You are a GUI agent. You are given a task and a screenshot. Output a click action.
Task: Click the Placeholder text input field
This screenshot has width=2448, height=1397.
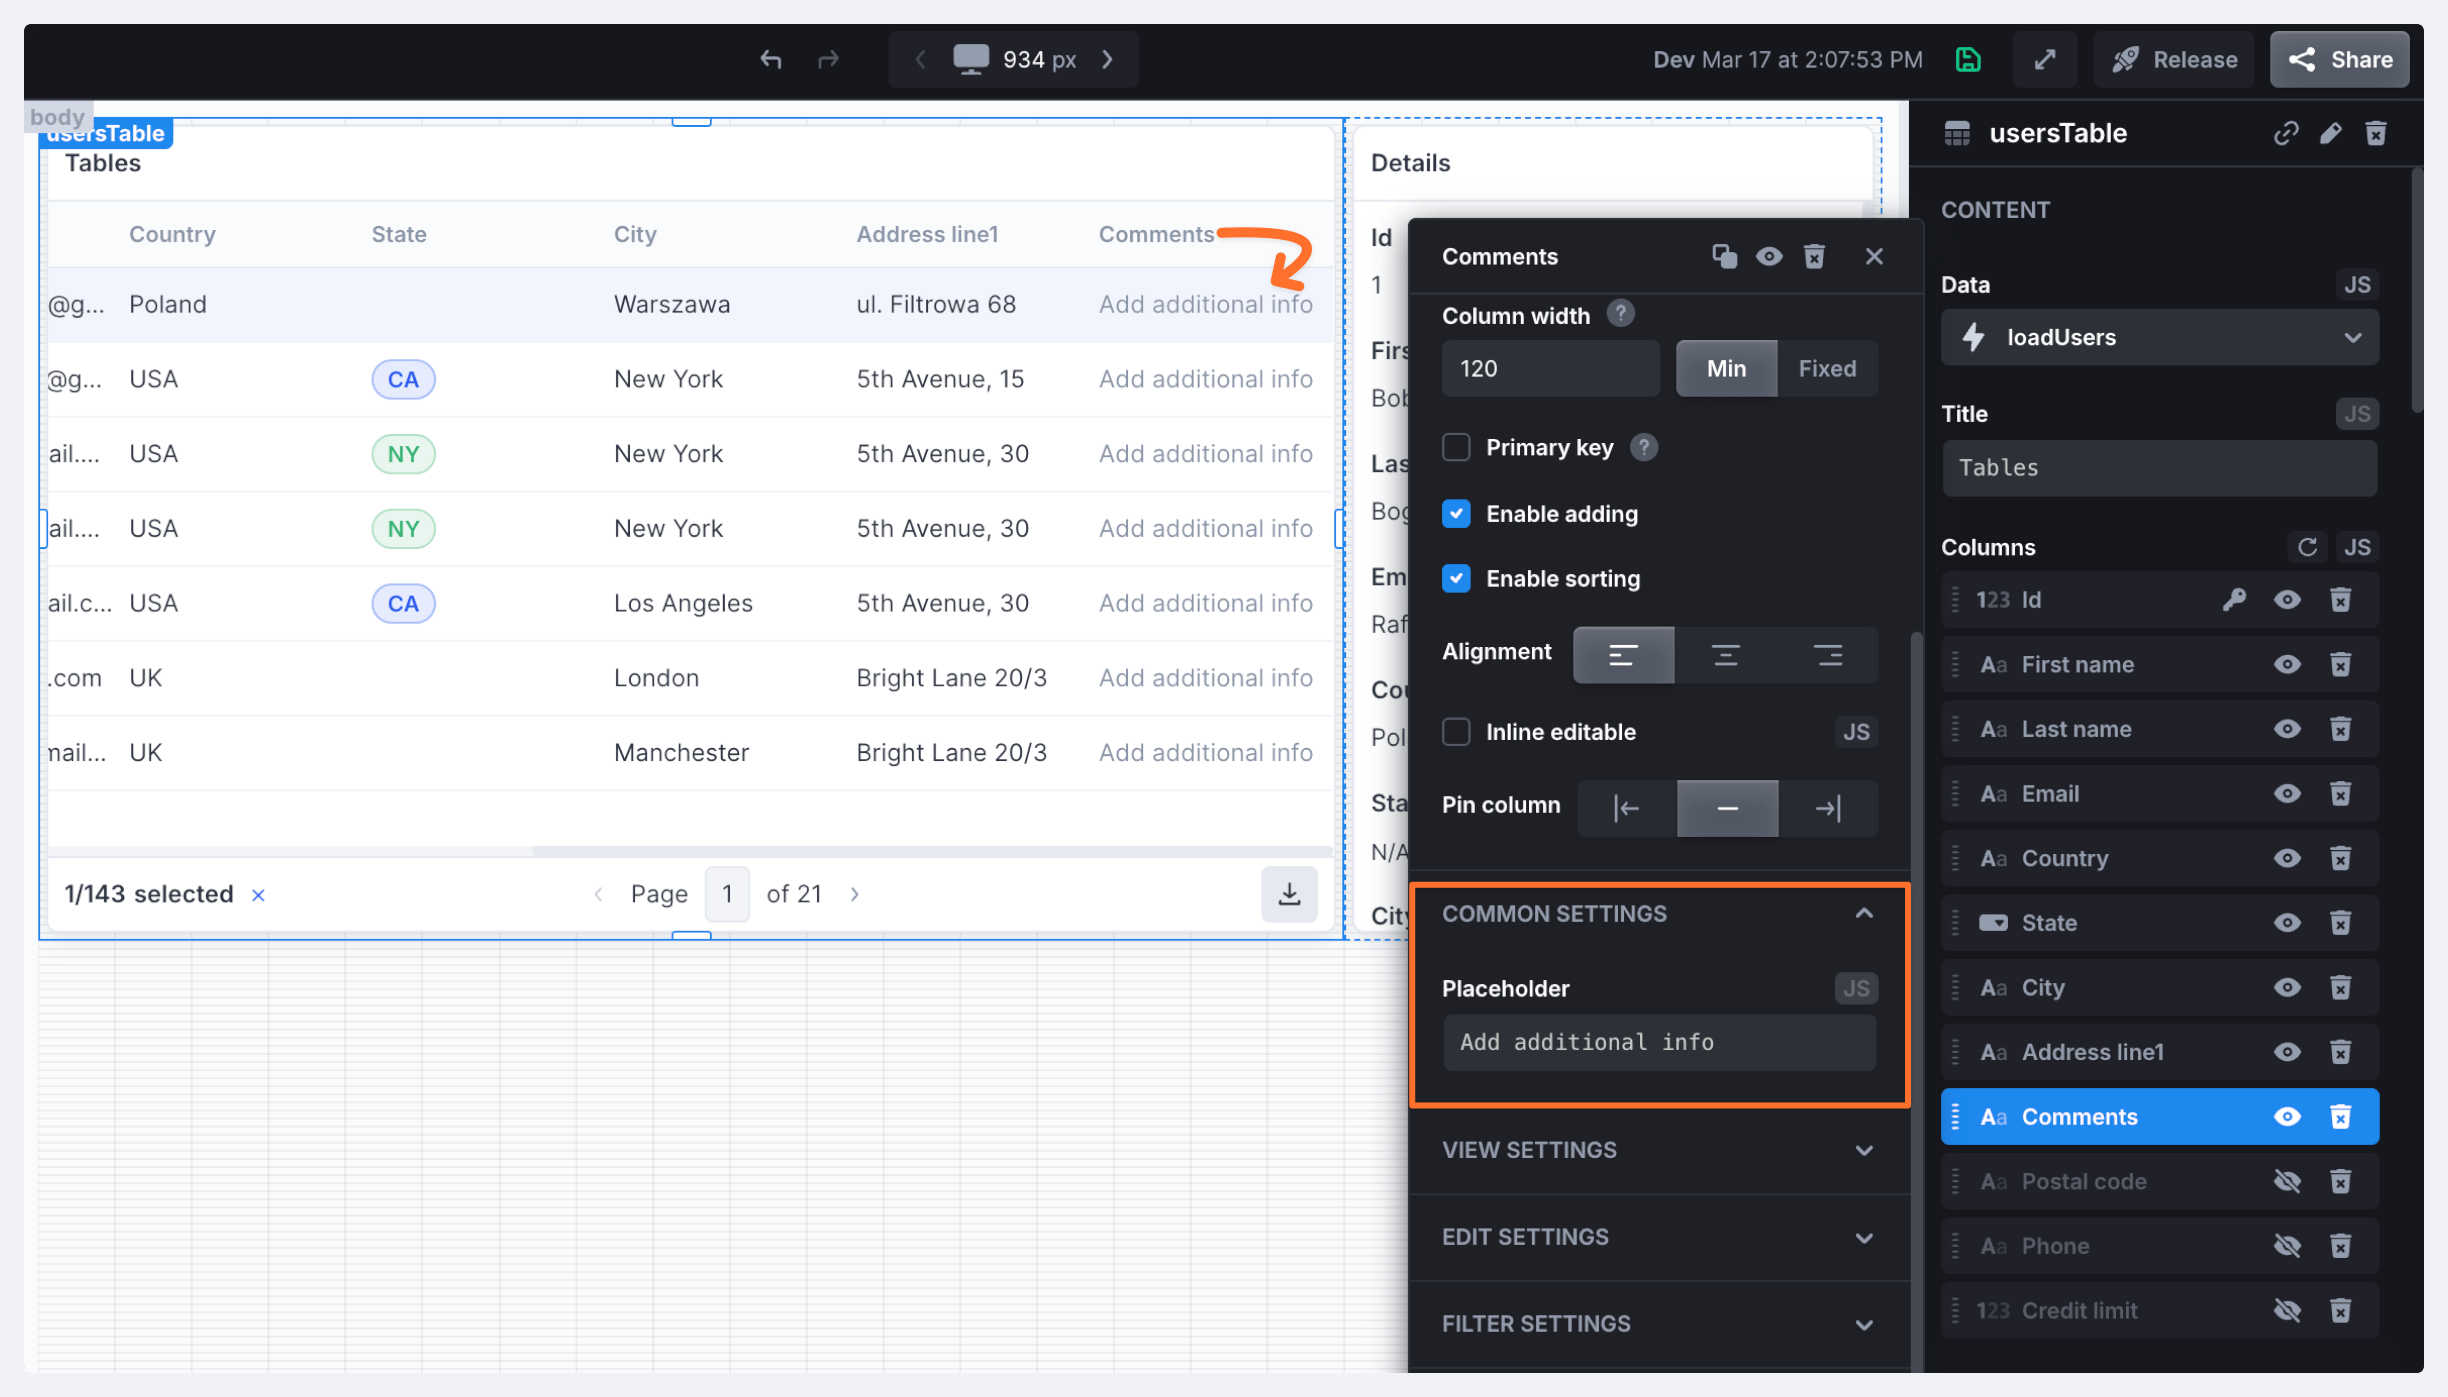click(1658, 1042)
